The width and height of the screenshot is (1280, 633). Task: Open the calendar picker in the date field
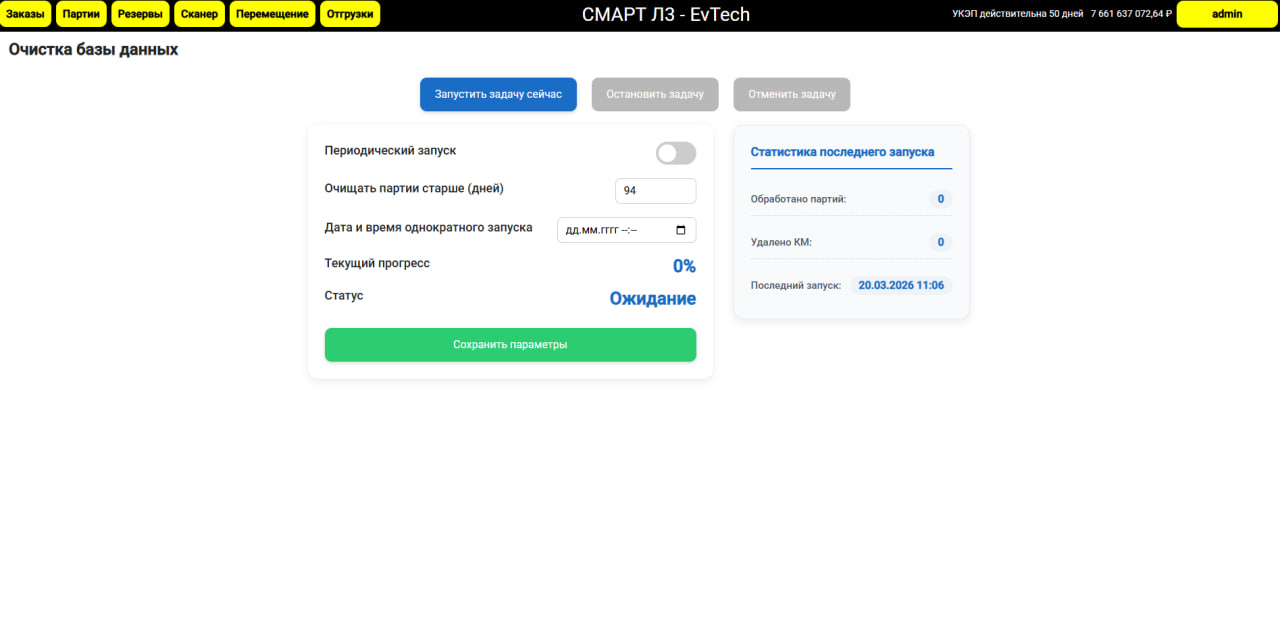click(681, 230)
